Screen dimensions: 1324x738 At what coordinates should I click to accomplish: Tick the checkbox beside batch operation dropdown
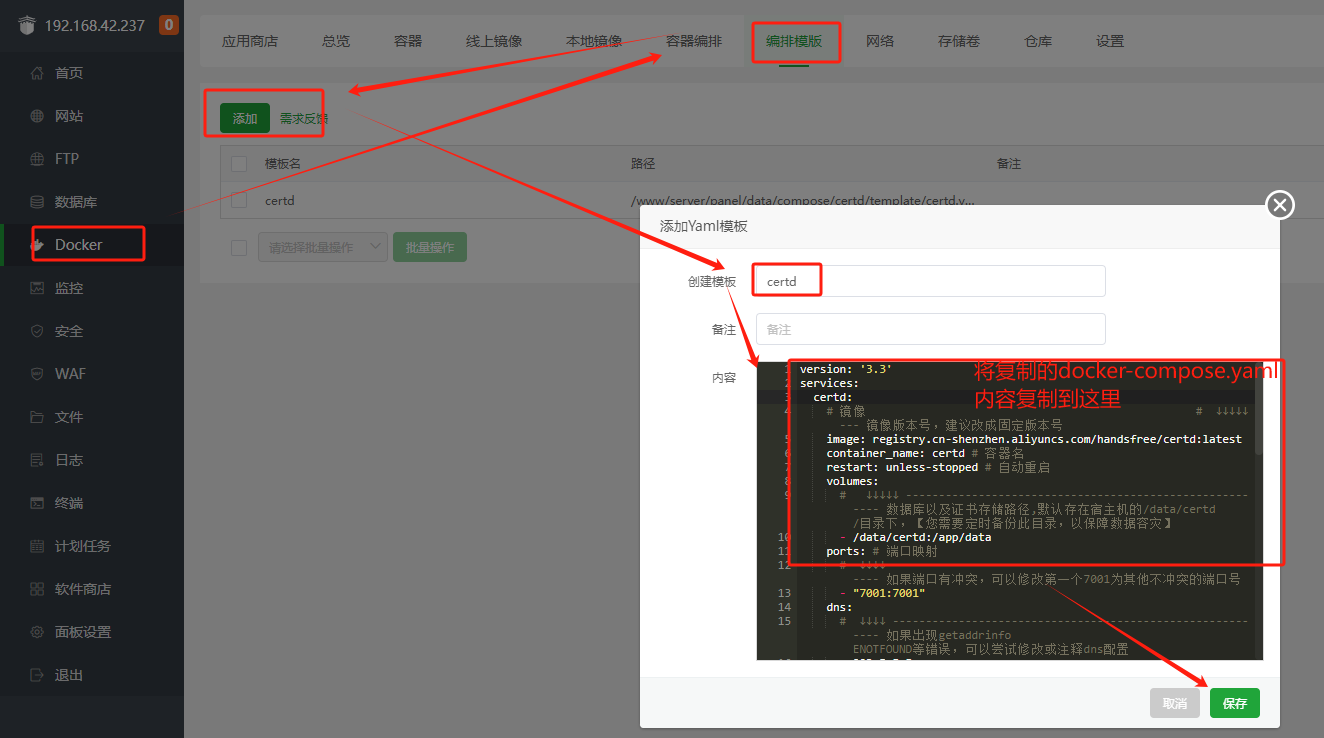(239, 247)
